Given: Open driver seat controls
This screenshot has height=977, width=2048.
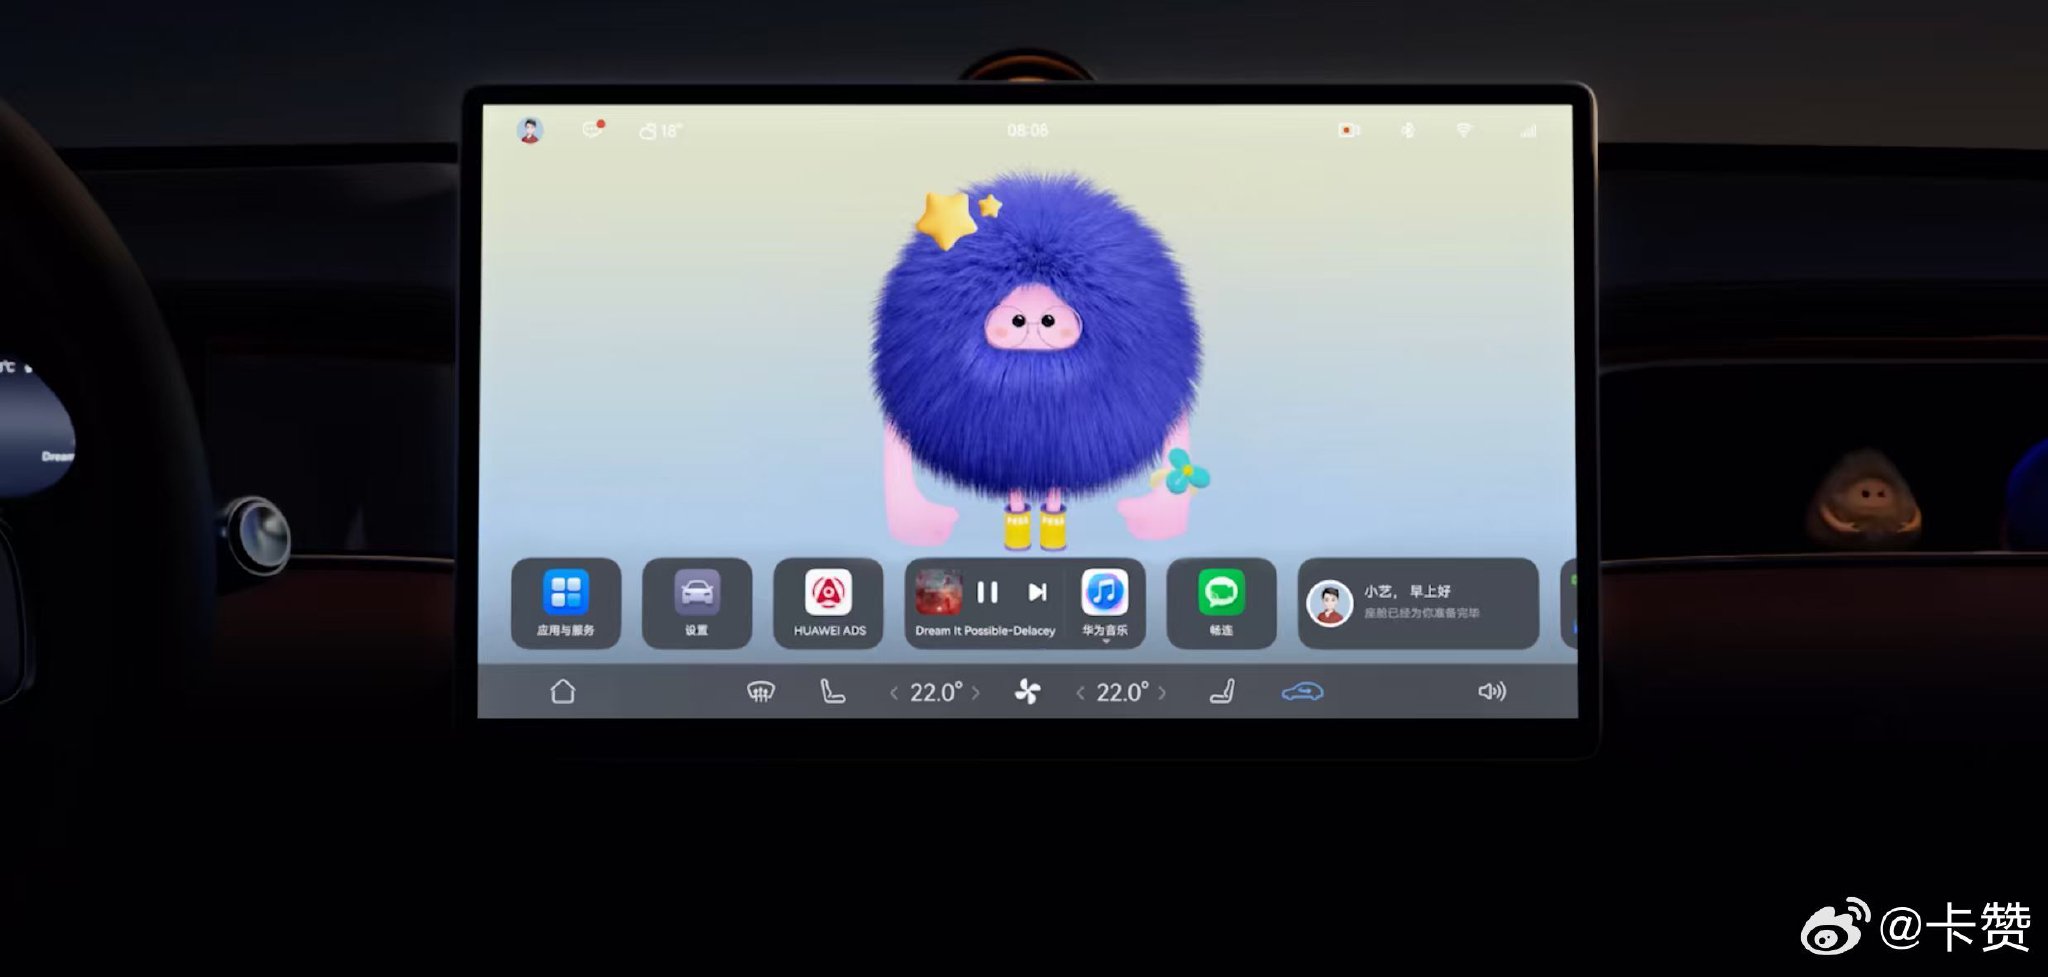Looking at the screenshot, I should [832, 691].
